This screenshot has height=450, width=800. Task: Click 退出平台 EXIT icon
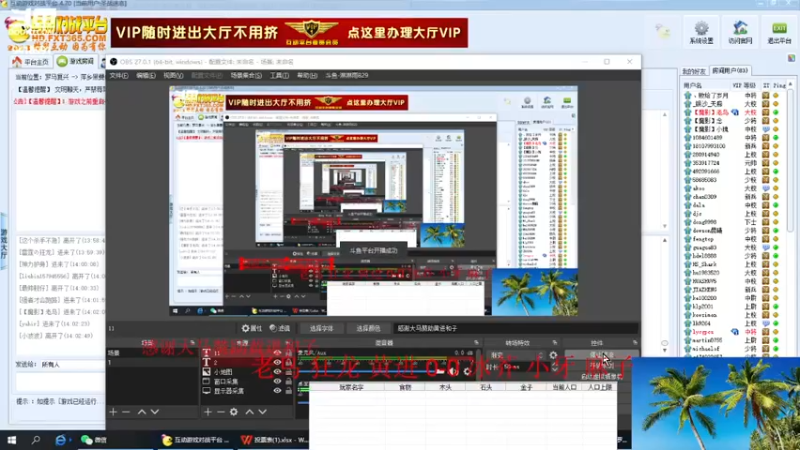pyautogui.click(x=779, y=32)
